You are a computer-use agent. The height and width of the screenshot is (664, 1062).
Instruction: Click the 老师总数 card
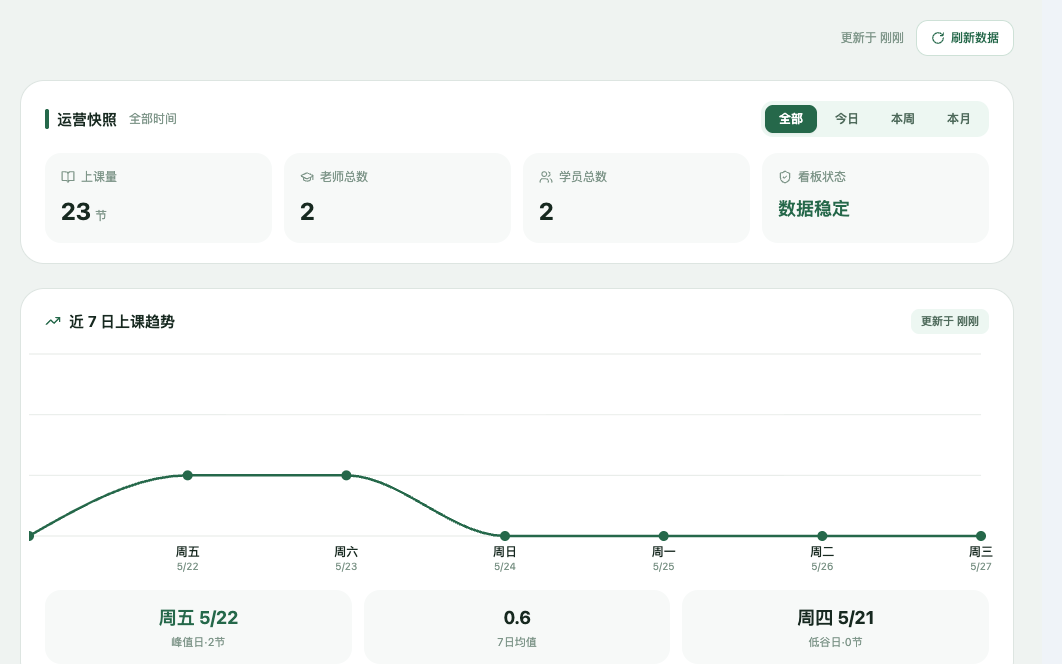398,198
